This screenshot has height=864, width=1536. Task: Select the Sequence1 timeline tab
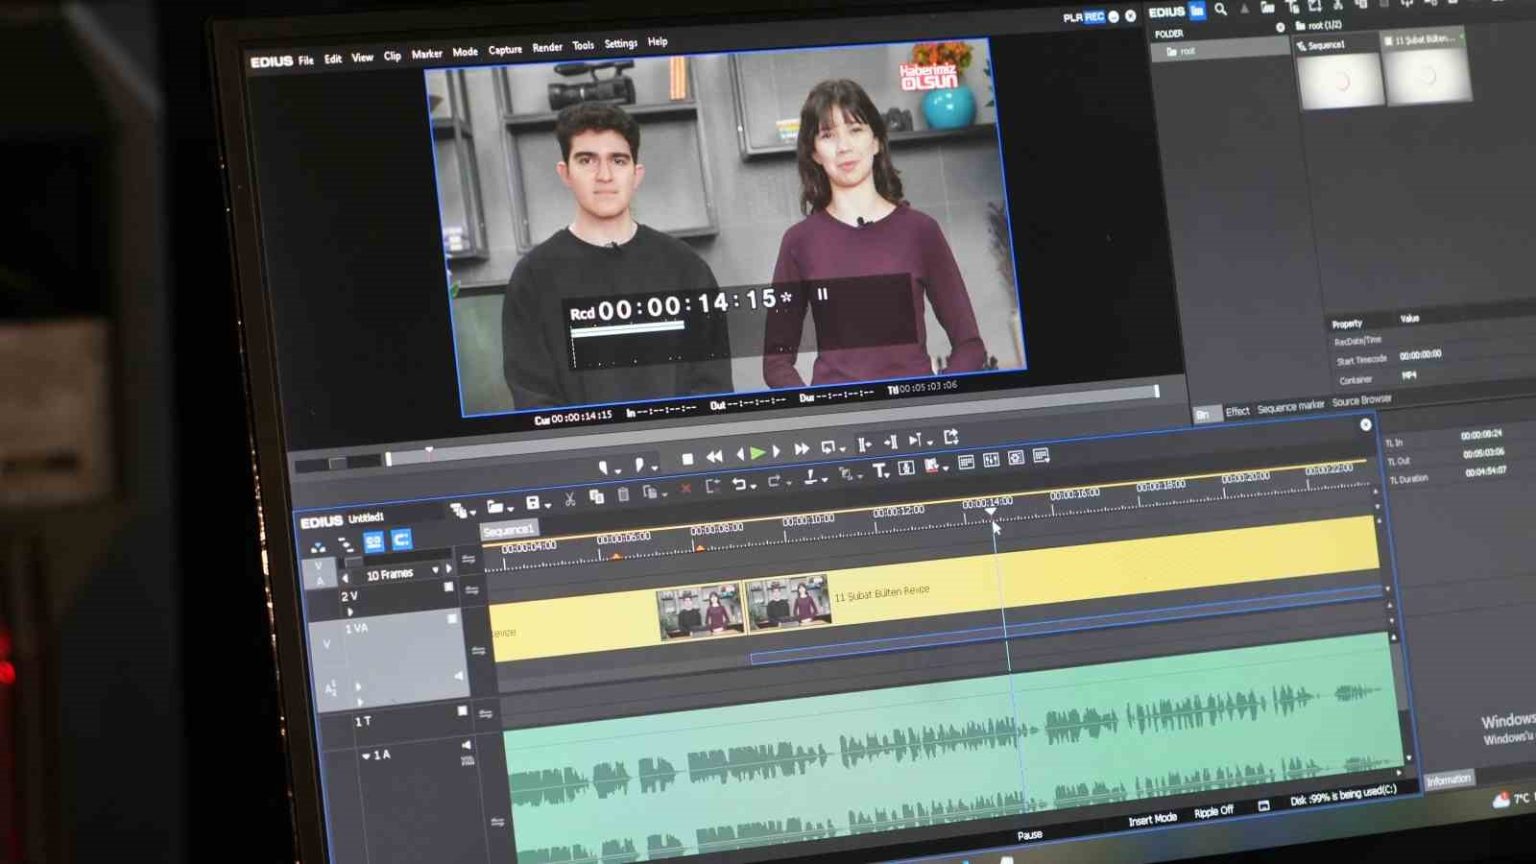click(x=509, y=531)
